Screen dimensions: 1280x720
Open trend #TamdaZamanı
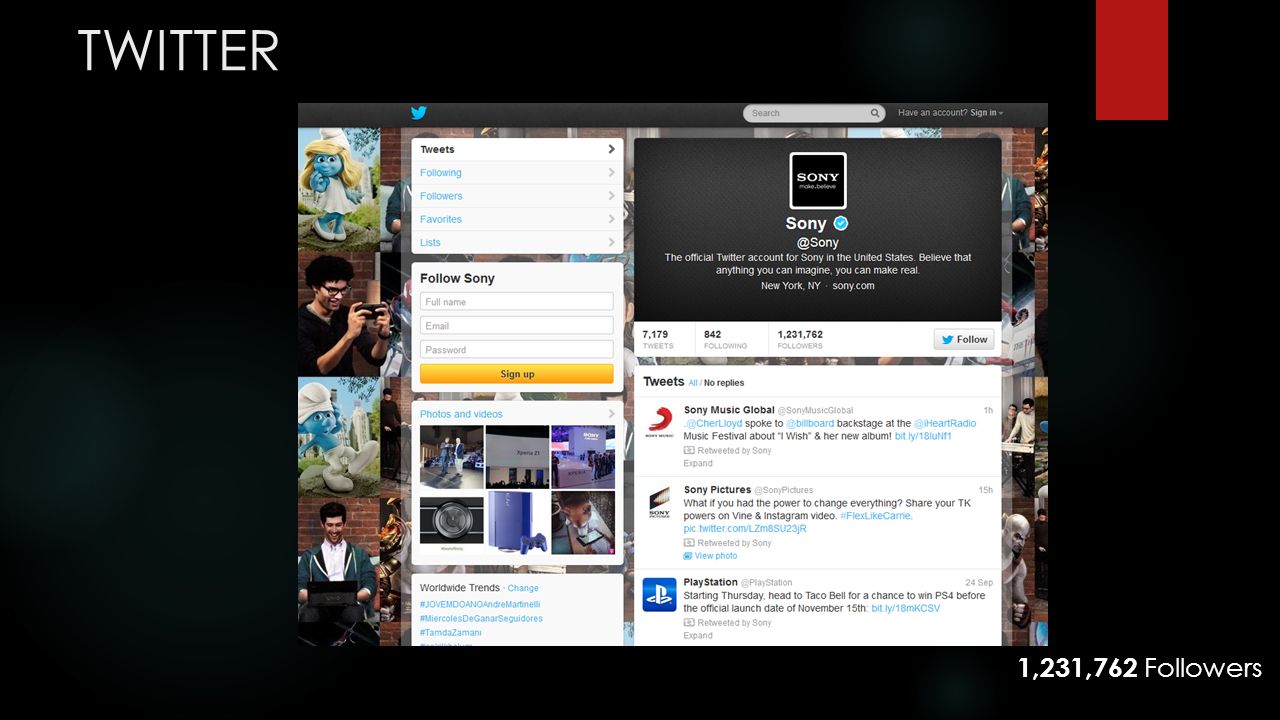[x=451, y=633]
